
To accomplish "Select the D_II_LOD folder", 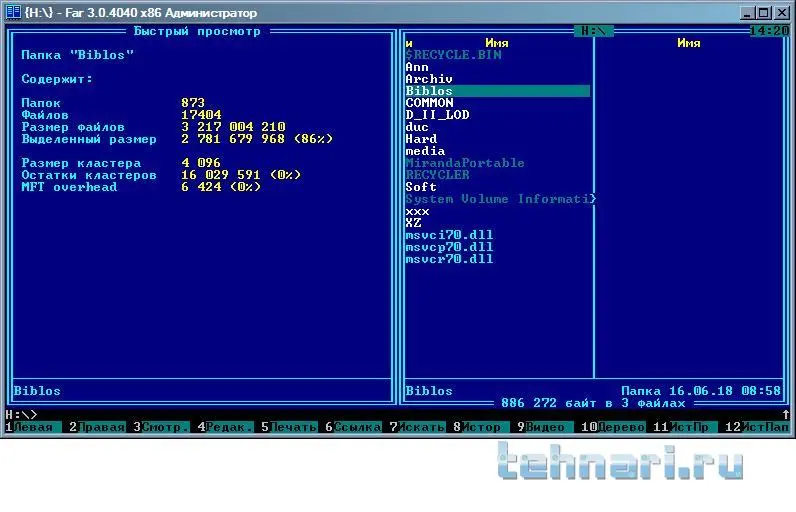I will (x=437, y=115).
